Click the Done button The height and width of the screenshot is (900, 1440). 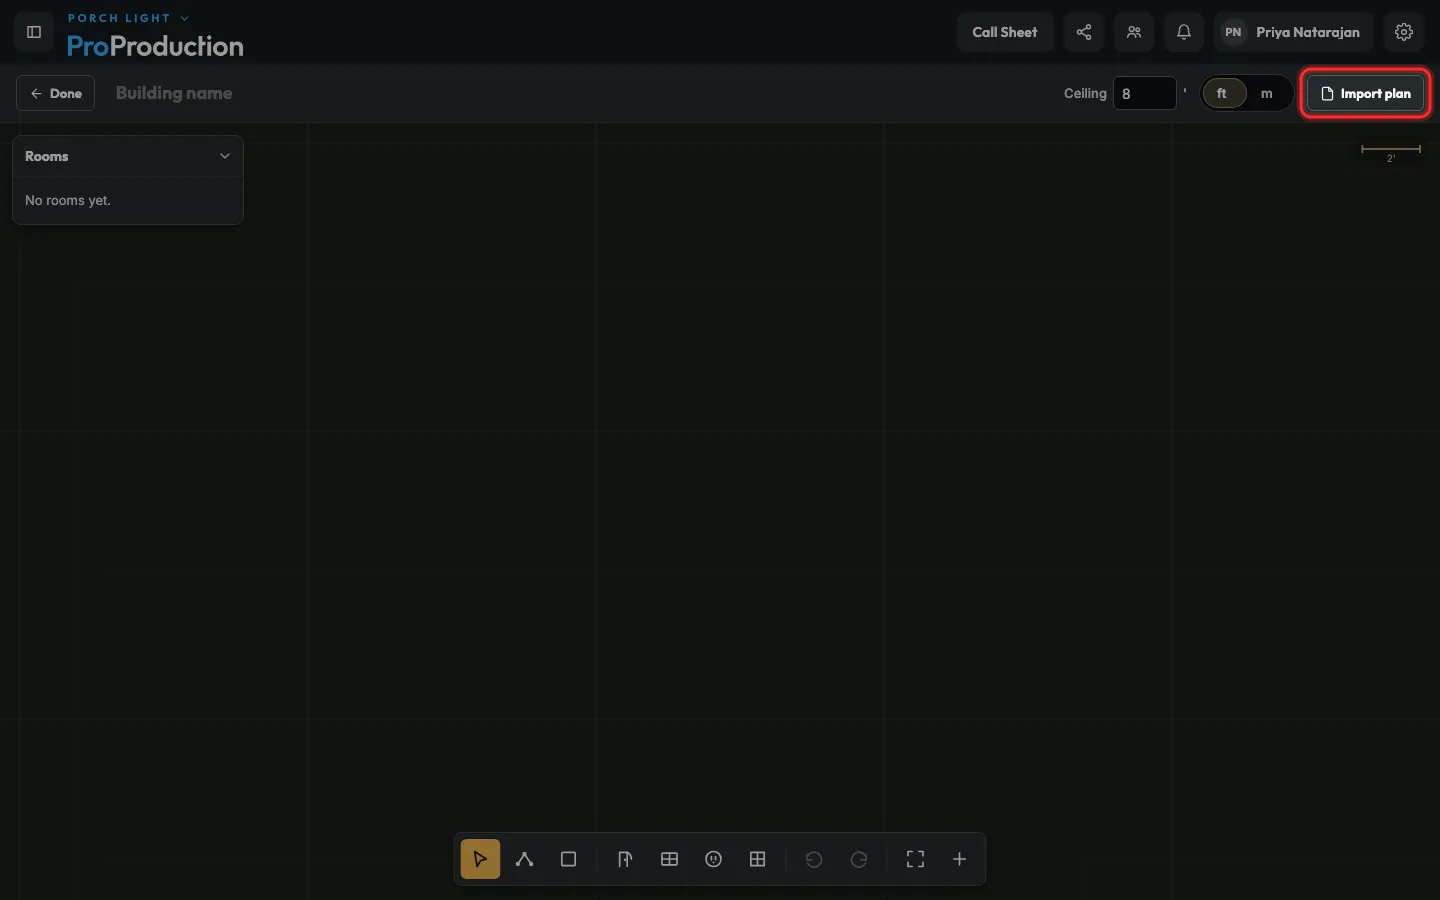tap(55, 93)
